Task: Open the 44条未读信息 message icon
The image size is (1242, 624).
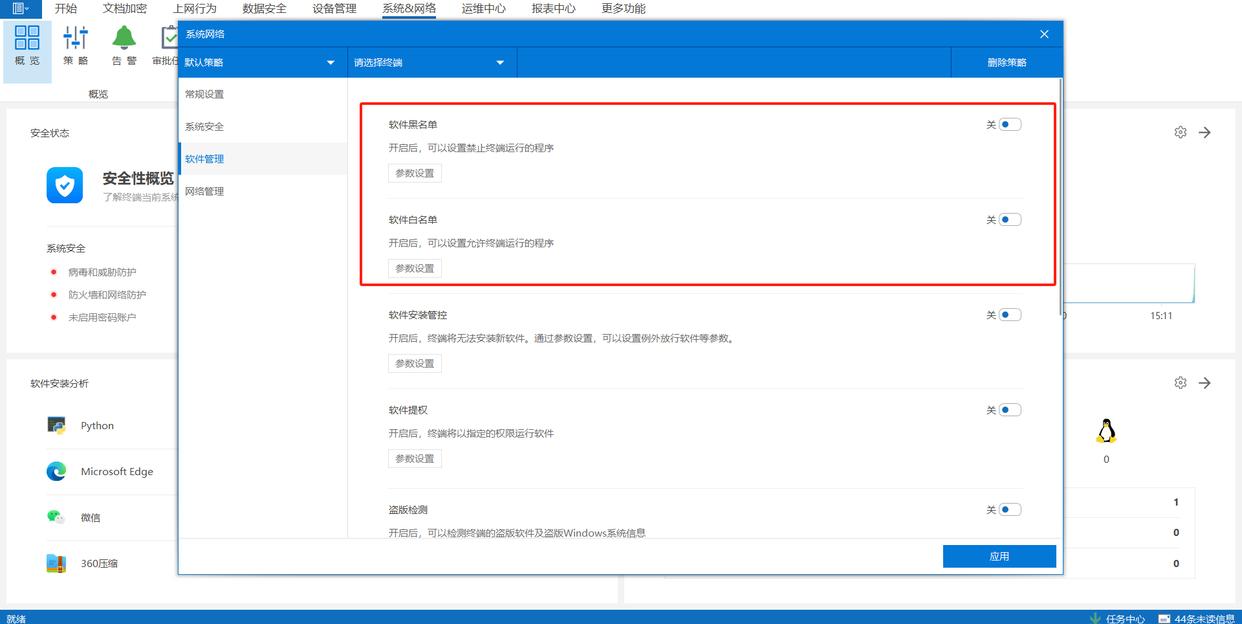Action: point(1165,618)
